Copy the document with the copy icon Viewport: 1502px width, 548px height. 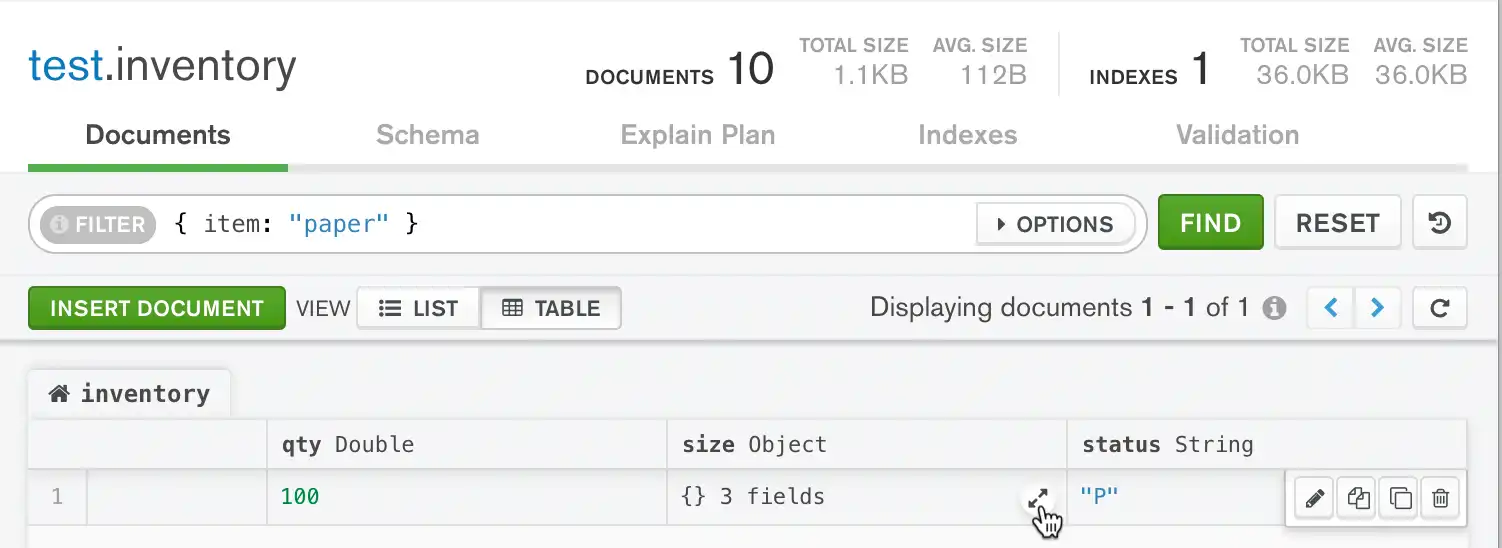point(1358,497)
